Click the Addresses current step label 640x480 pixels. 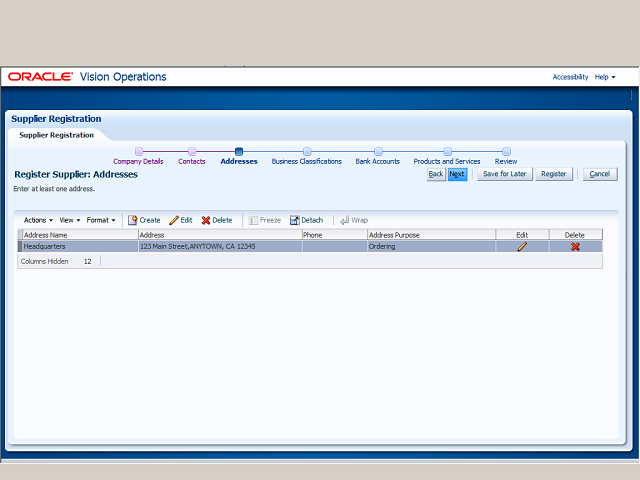pyautogui.click(x=239, y=162)
